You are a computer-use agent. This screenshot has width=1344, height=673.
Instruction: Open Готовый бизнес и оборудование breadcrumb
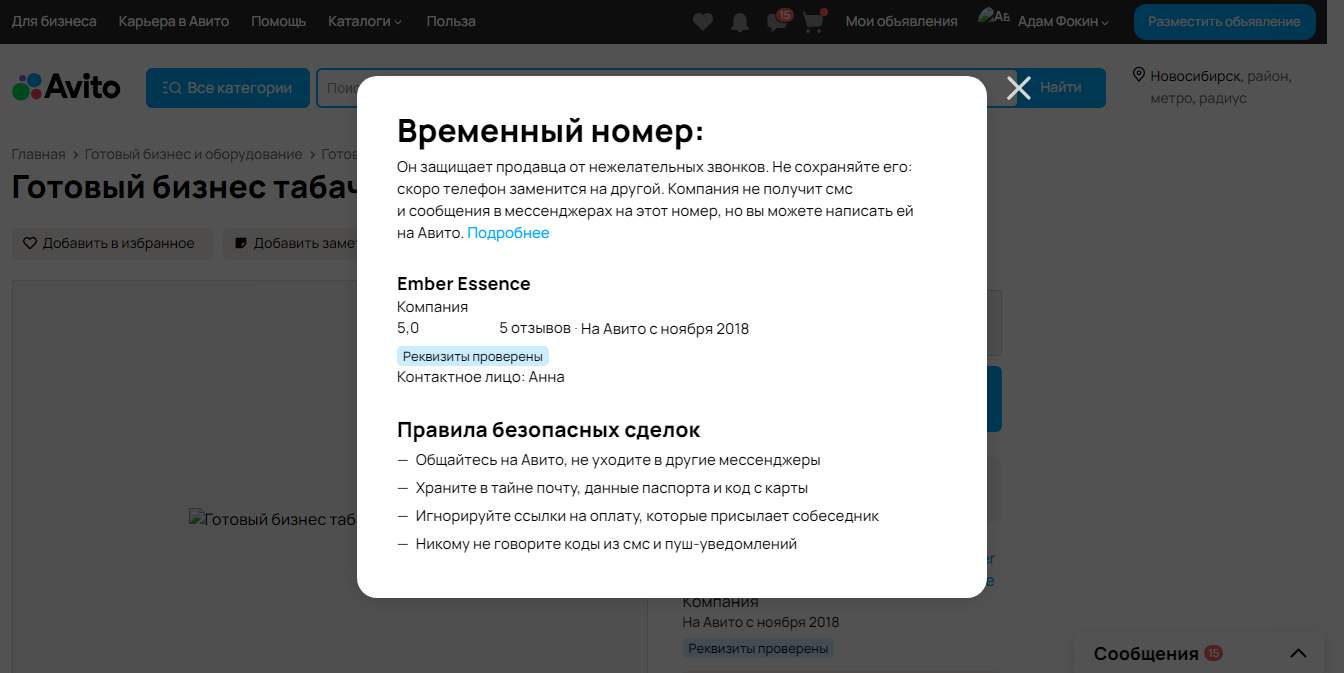tap(193, 154)
